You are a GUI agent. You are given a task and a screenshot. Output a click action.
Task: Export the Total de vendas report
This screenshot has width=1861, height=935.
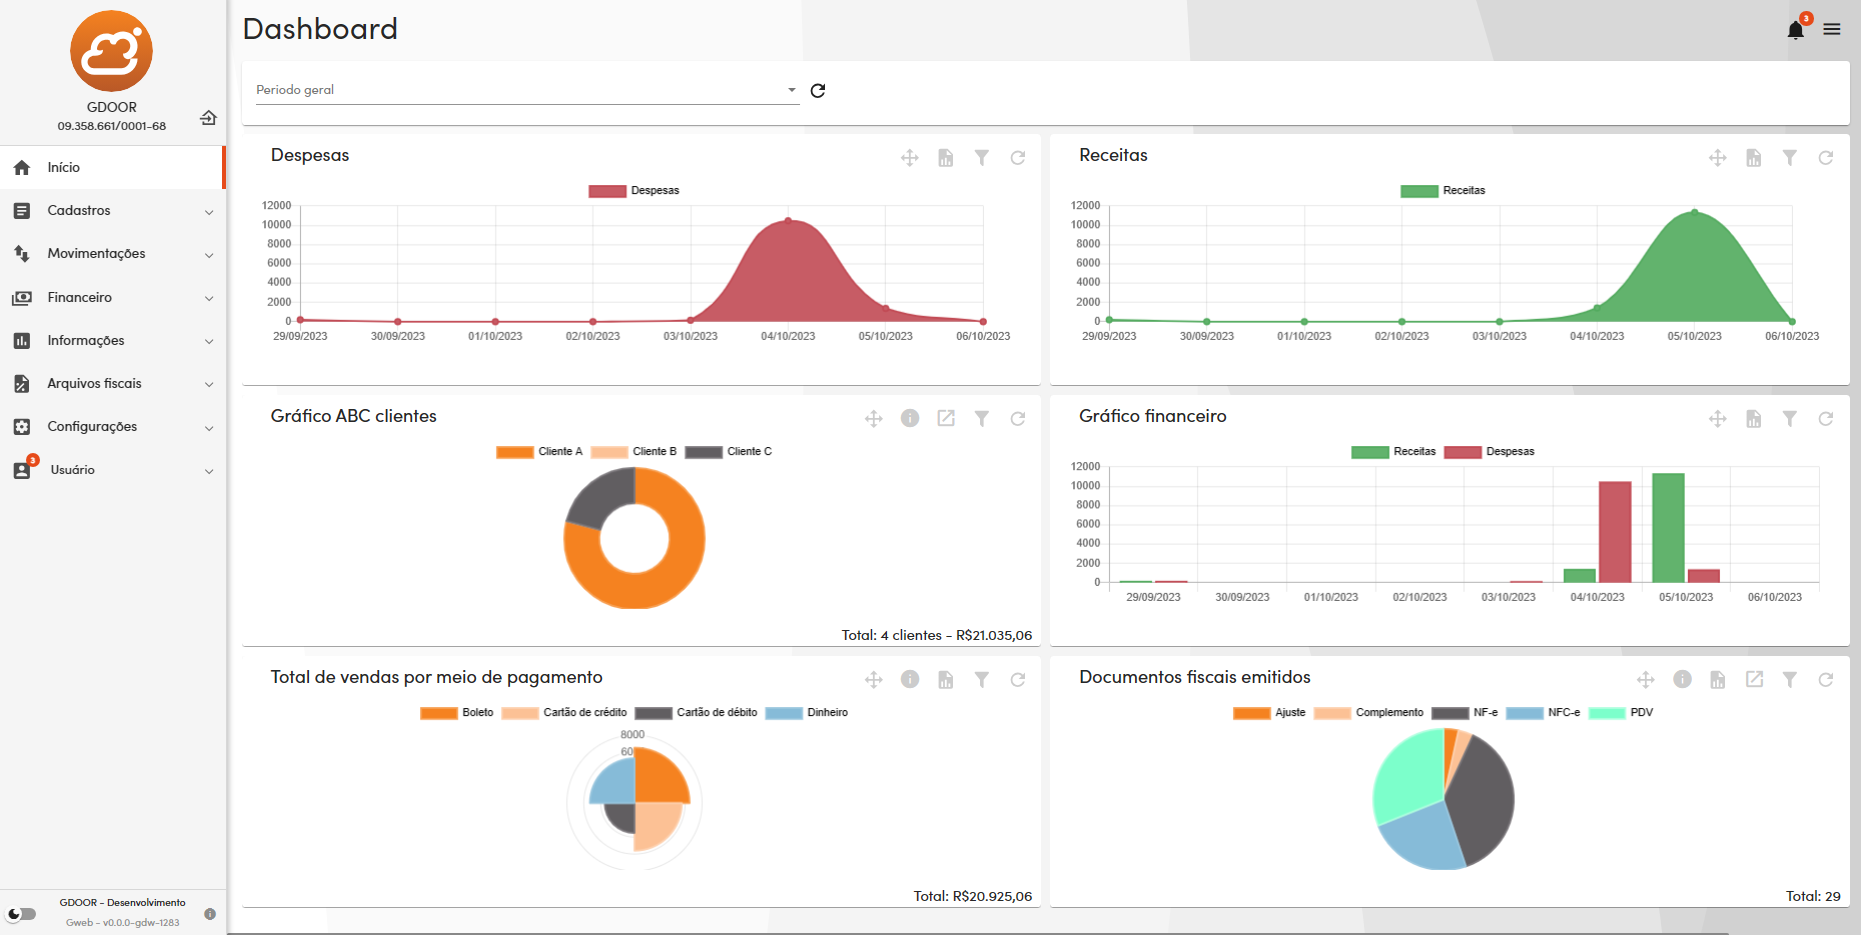pyautogui.click(x=946, y=680)
